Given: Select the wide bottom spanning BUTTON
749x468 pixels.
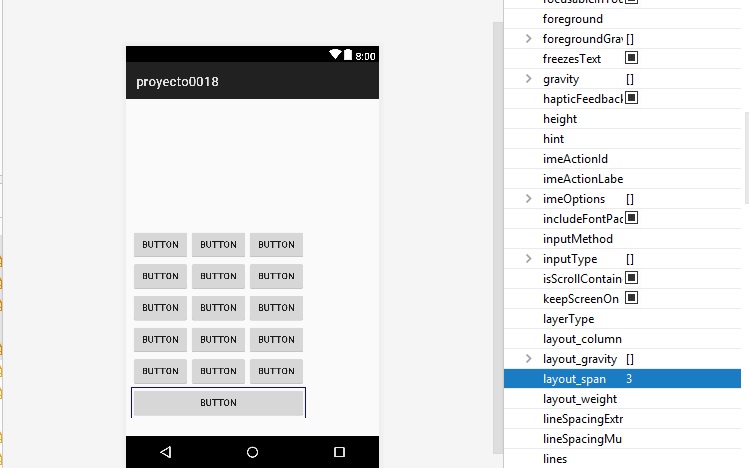Looking at the screenshot, I should pyautogui.click(x=218, y=403).
